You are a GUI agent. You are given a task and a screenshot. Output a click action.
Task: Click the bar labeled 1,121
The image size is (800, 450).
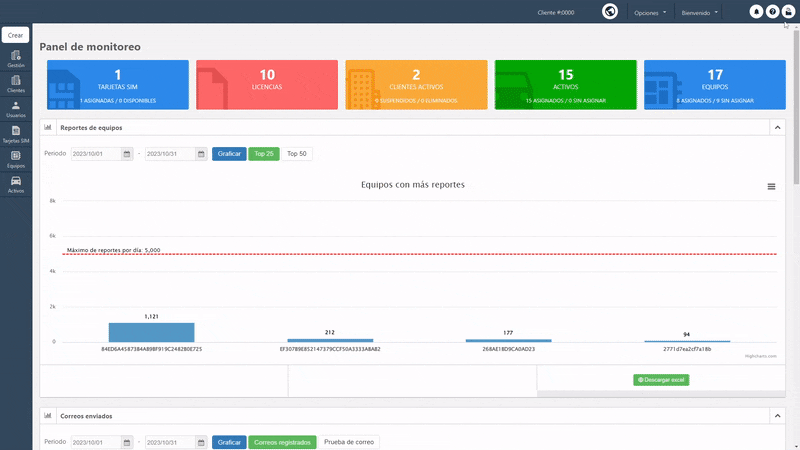(x=152, y=332)
